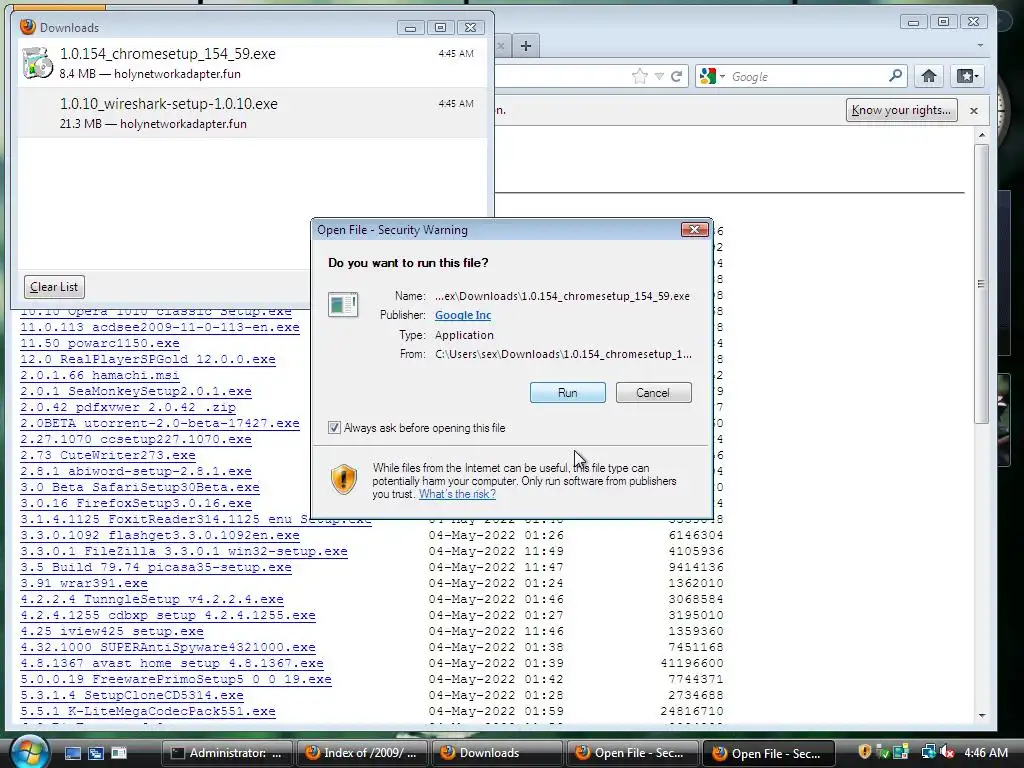Go to the Firefox home page icon

929,76
